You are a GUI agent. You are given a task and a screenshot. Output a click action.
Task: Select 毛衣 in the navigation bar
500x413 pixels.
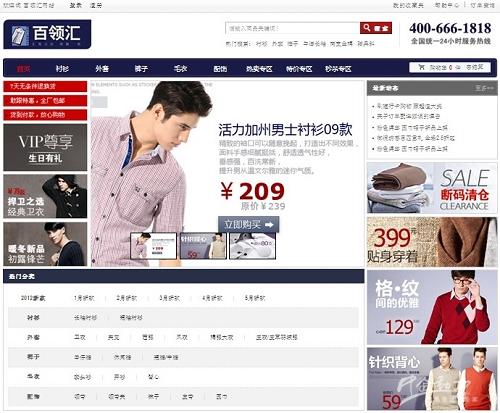coord(180,69)
